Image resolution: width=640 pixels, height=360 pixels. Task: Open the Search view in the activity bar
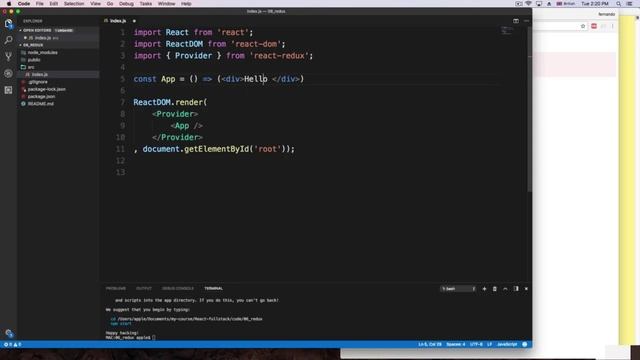click(x=9, y=40)
